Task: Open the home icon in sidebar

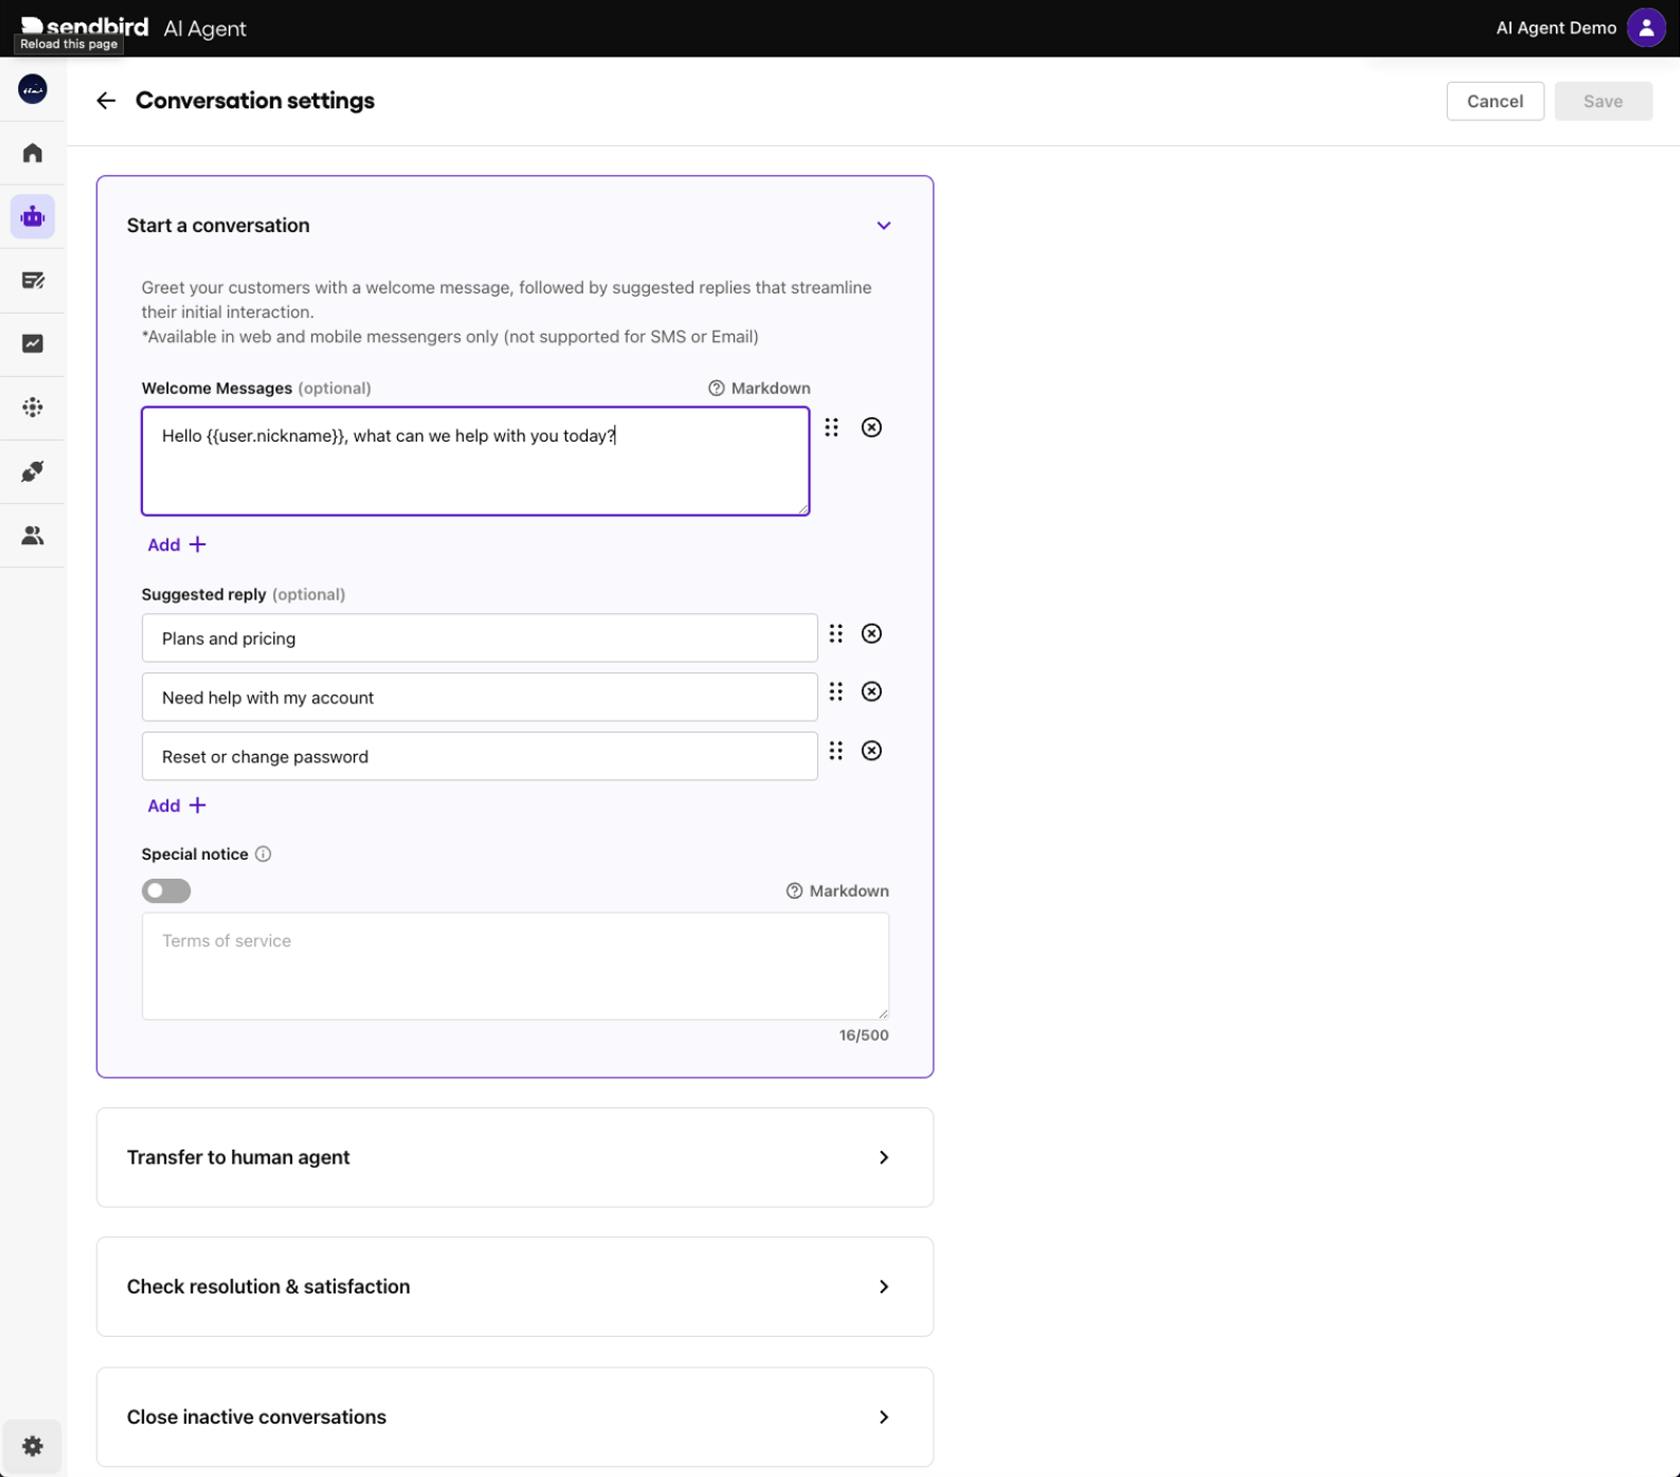Action: coord(33,153)
